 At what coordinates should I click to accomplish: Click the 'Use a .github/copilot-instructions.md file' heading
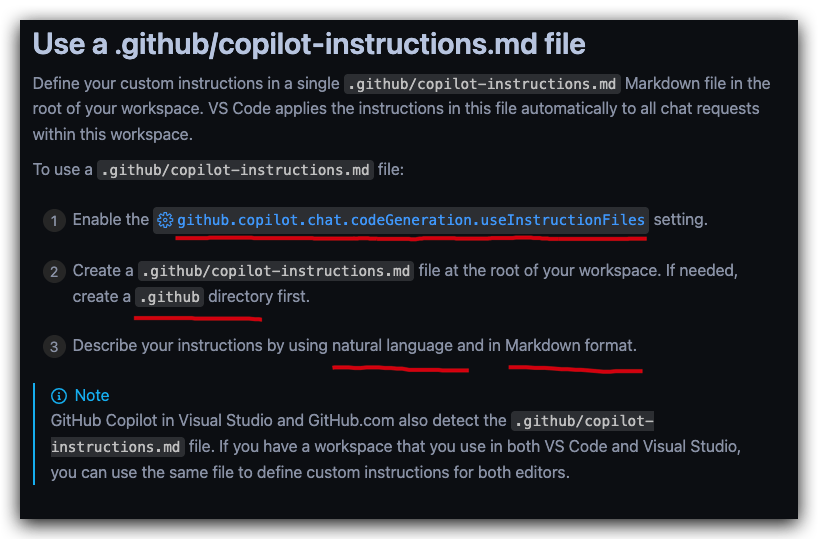(309, 44)
